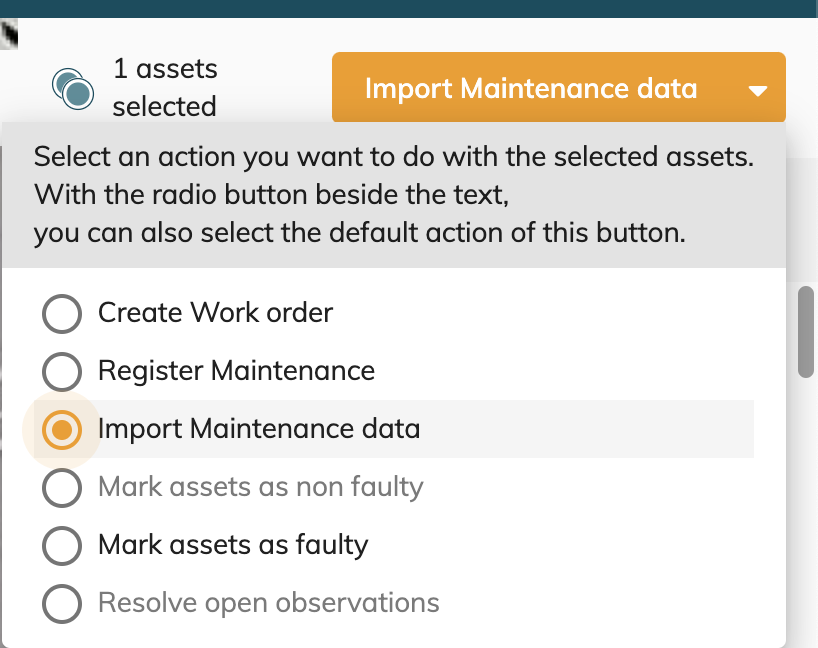Select the Mark assets as non faulty radio
This screenshot has height=648, width=818.
coord(62,488)
